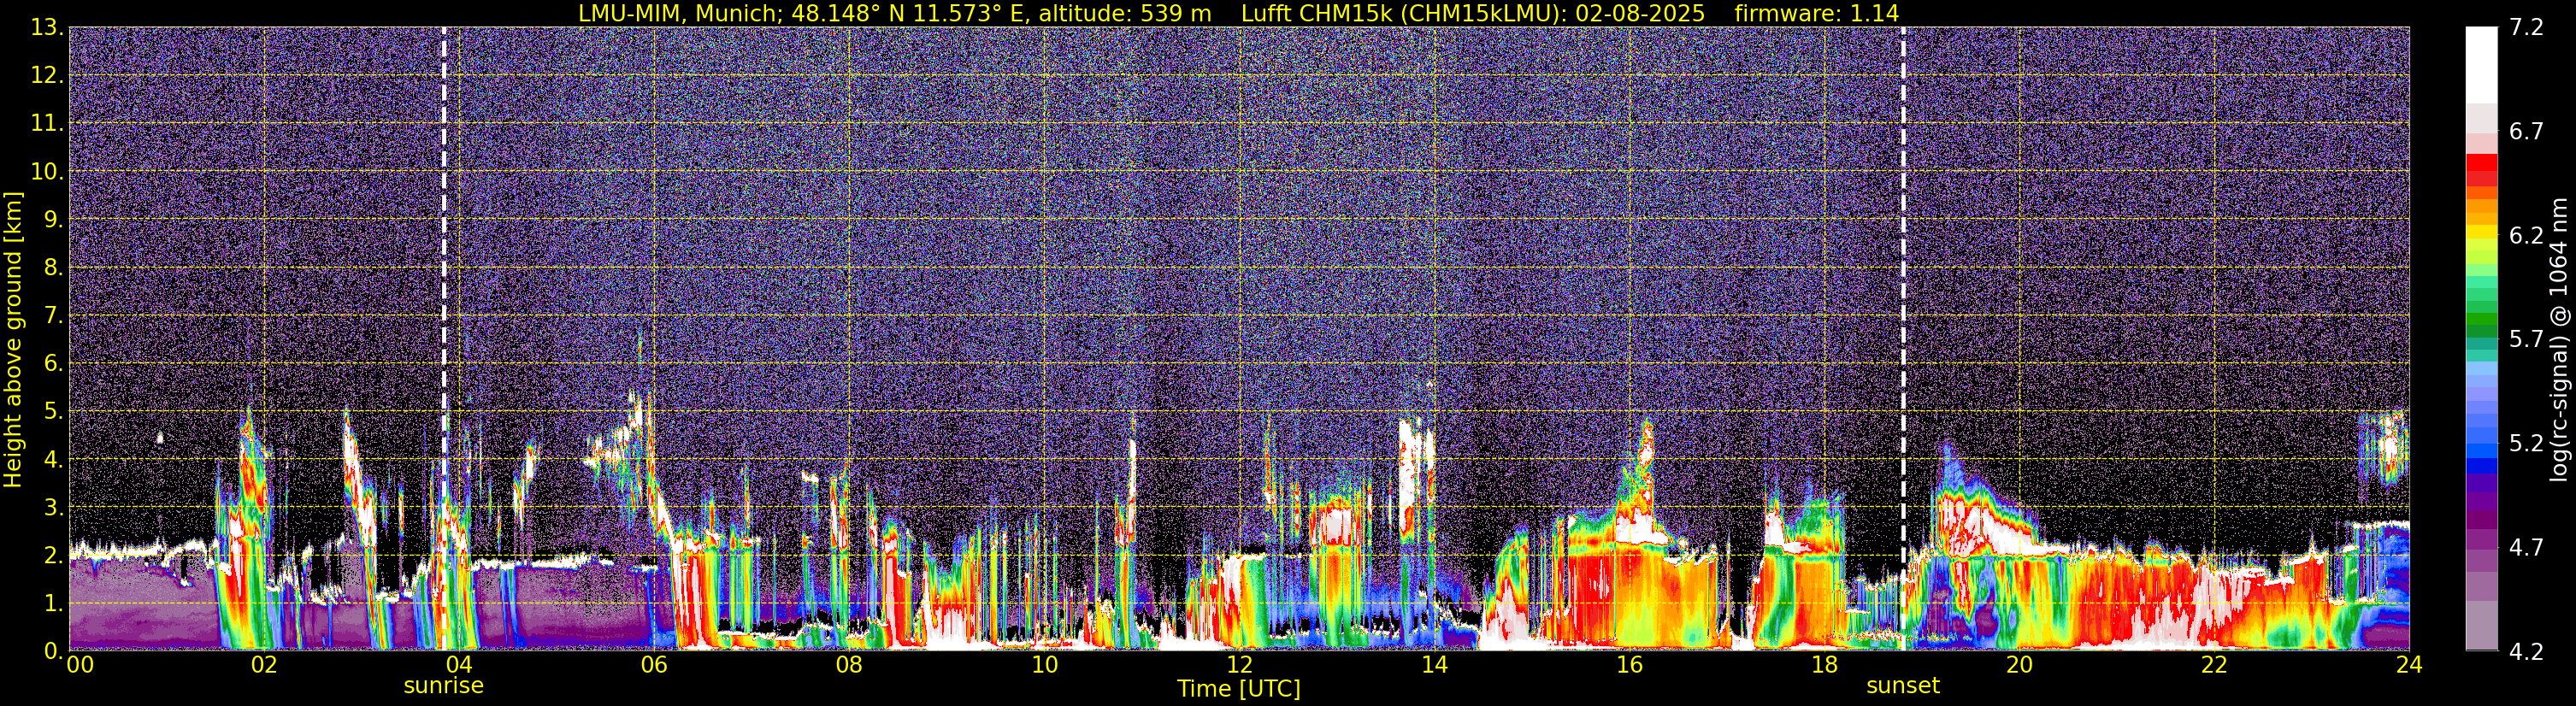Click the height axis tick "12."

47,76
